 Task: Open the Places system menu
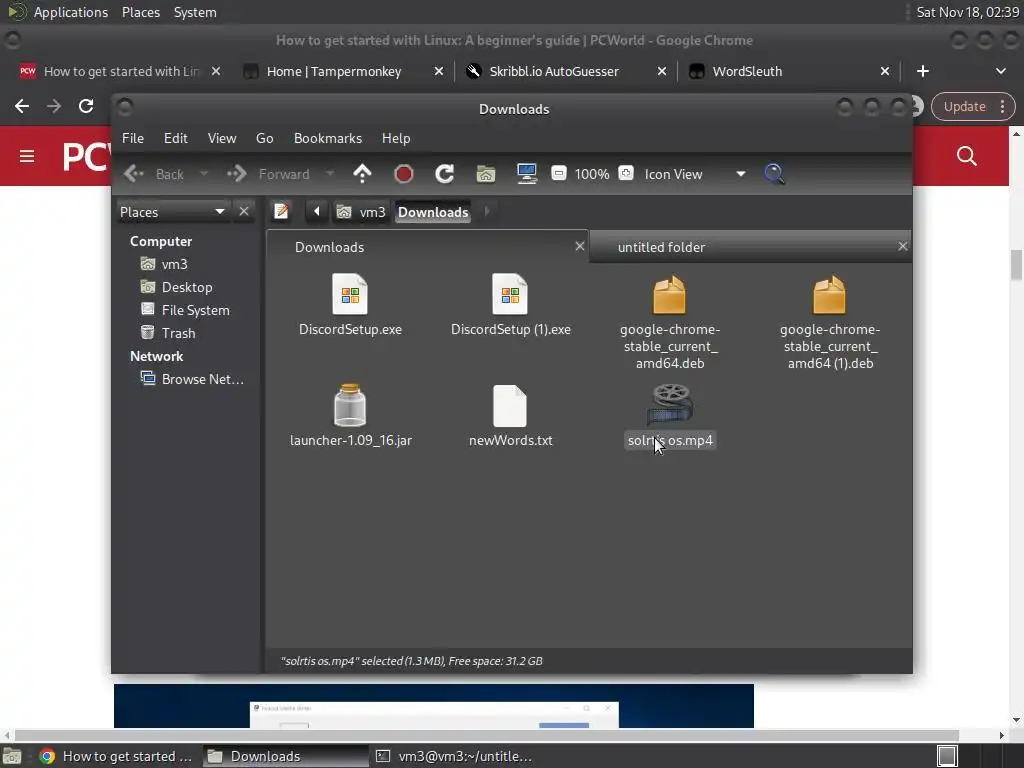point(141,12)
